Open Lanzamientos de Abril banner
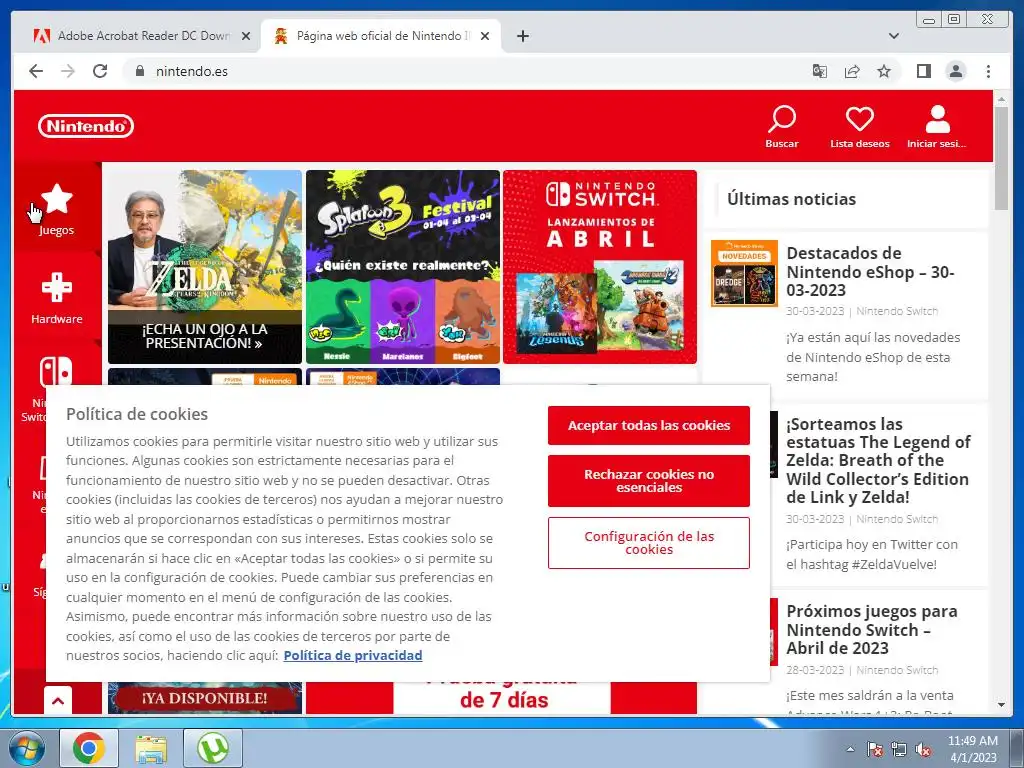The height and width of the screenshot is (768, 1024). pos(600,266)
